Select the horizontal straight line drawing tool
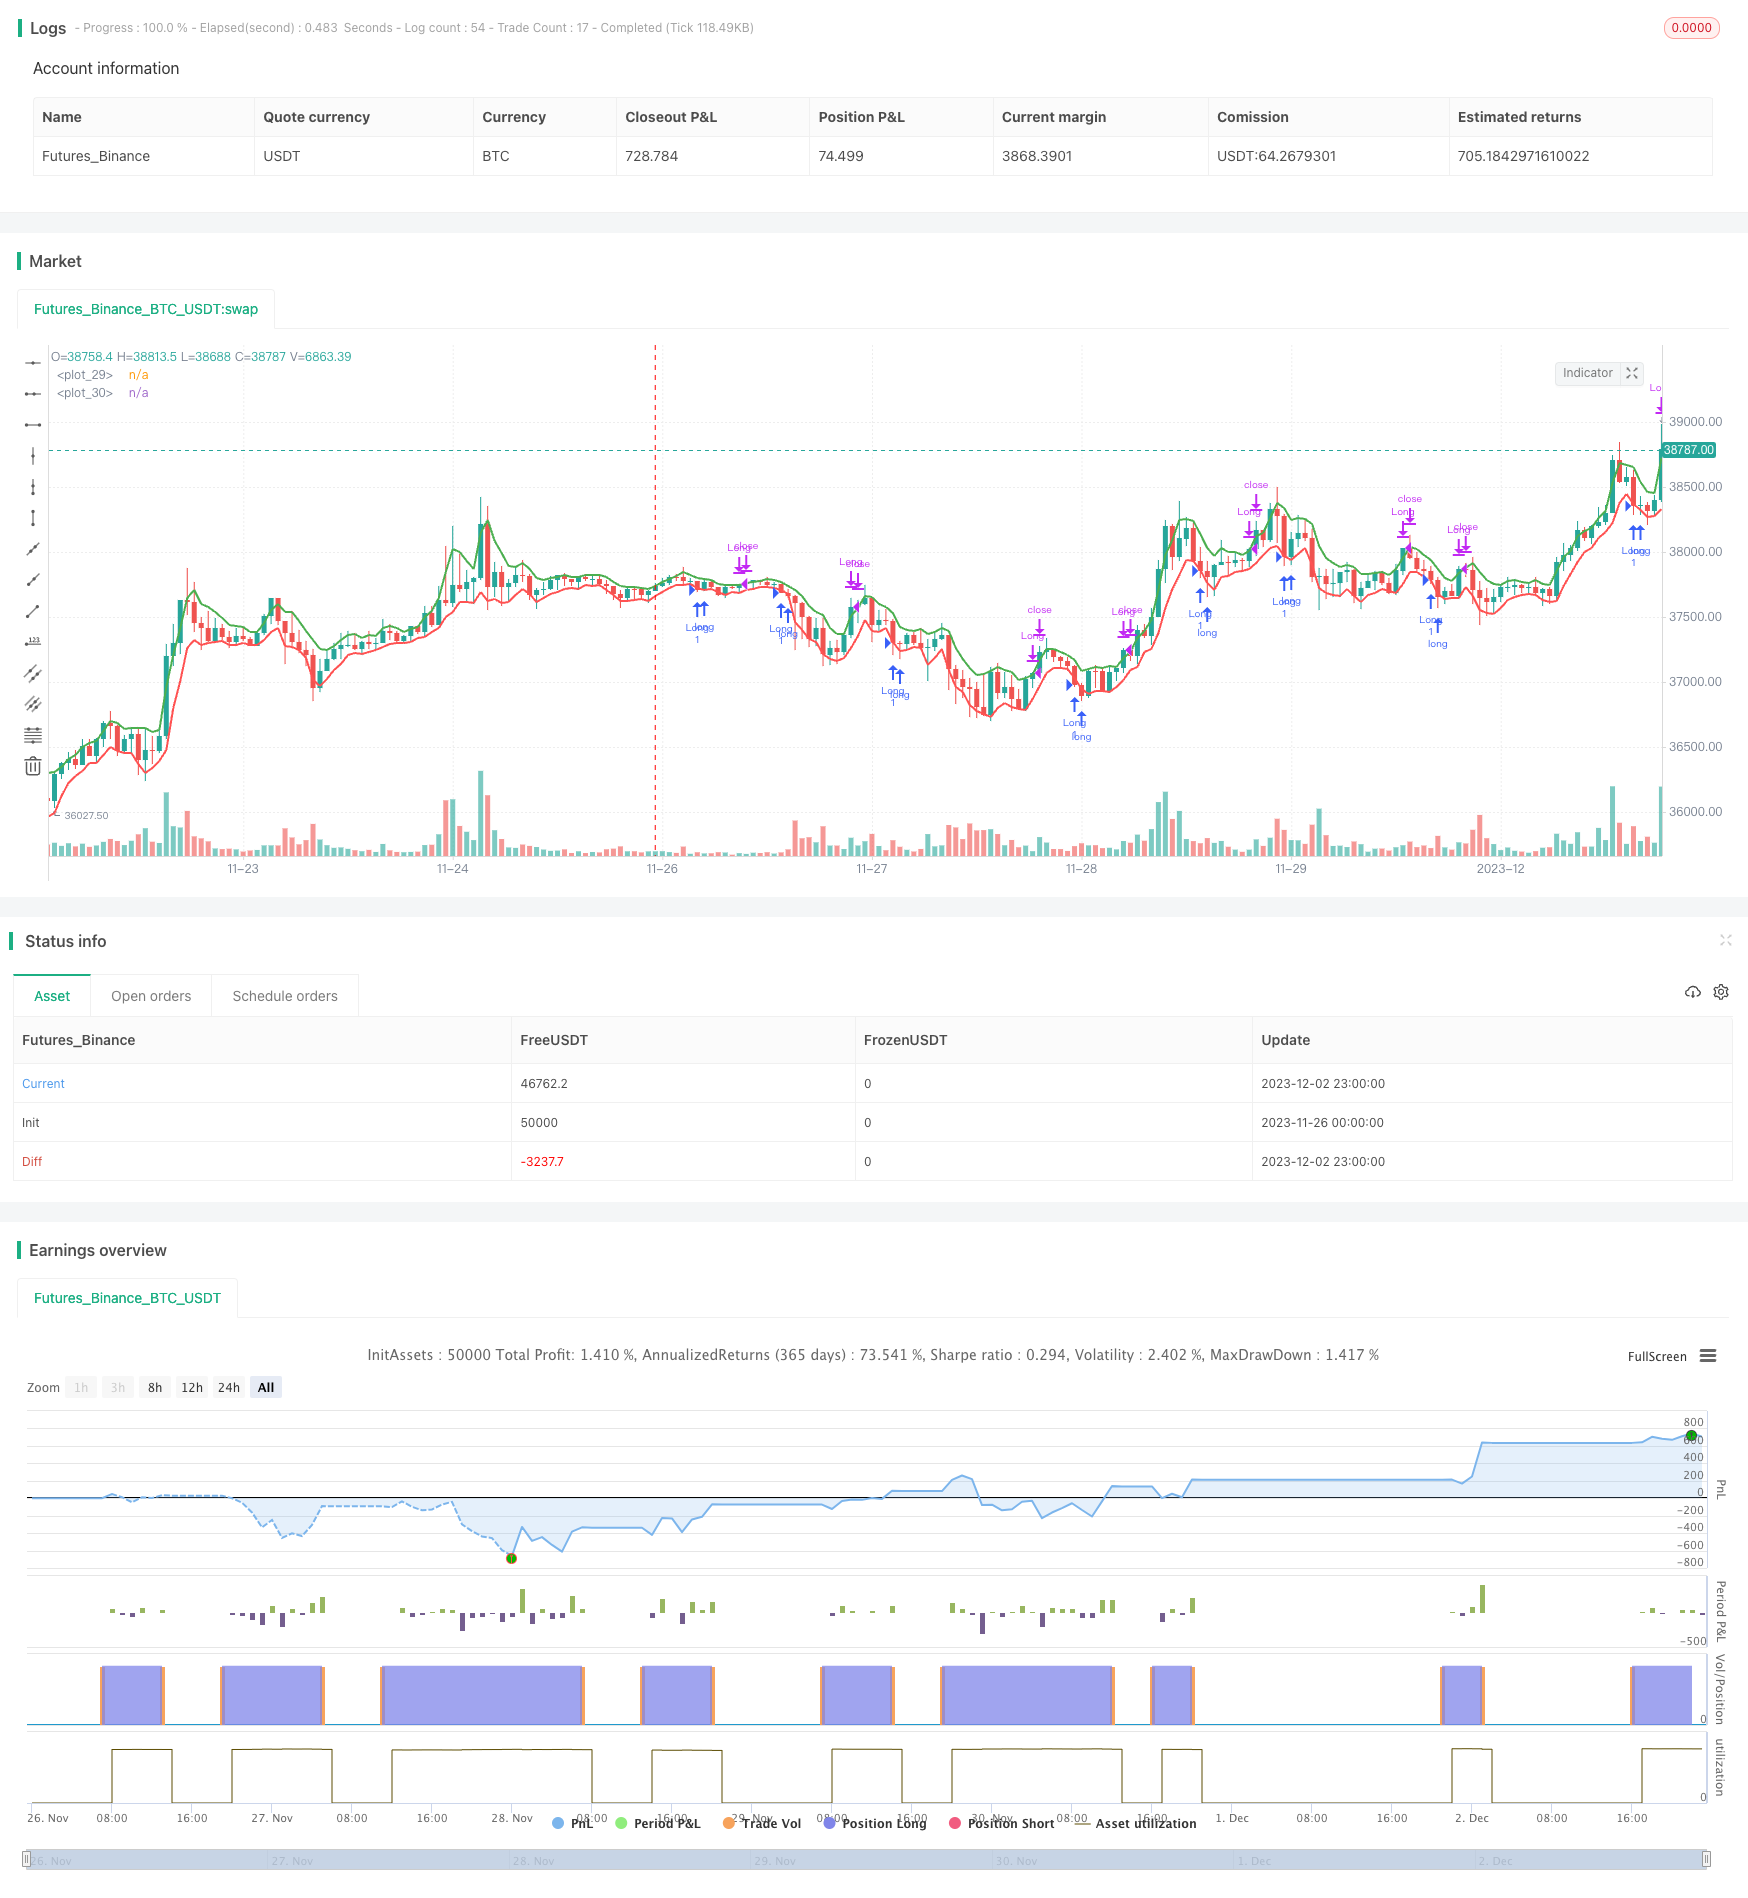Screen dimensions: 1748x1898 tap(33, 362)
